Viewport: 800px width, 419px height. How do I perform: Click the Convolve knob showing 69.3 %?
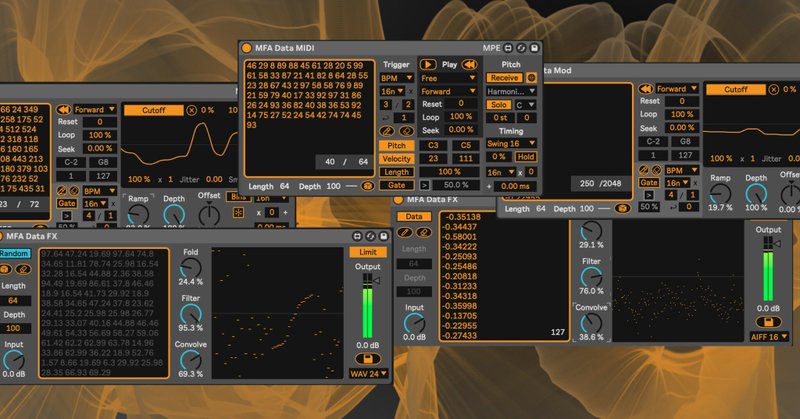click(x=191, y=360)
